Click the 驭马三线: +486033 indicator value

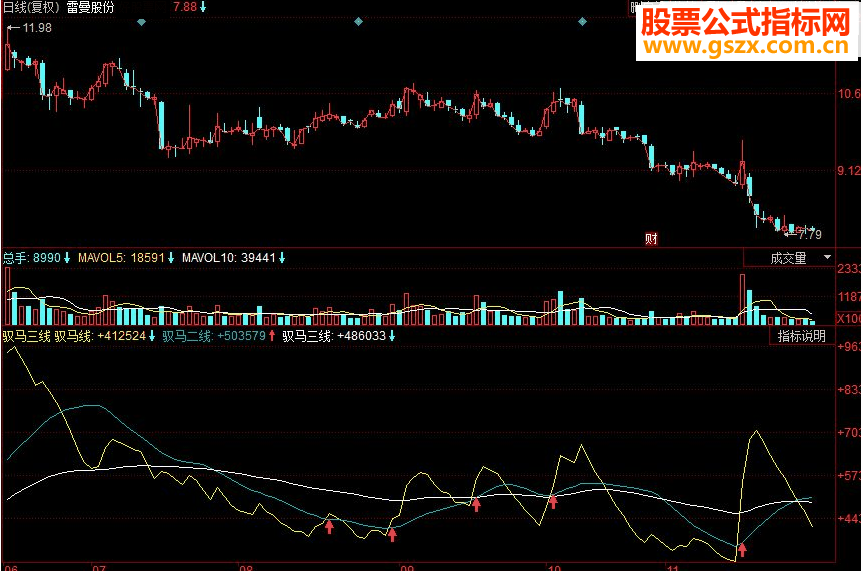click(x=334, y=336)
